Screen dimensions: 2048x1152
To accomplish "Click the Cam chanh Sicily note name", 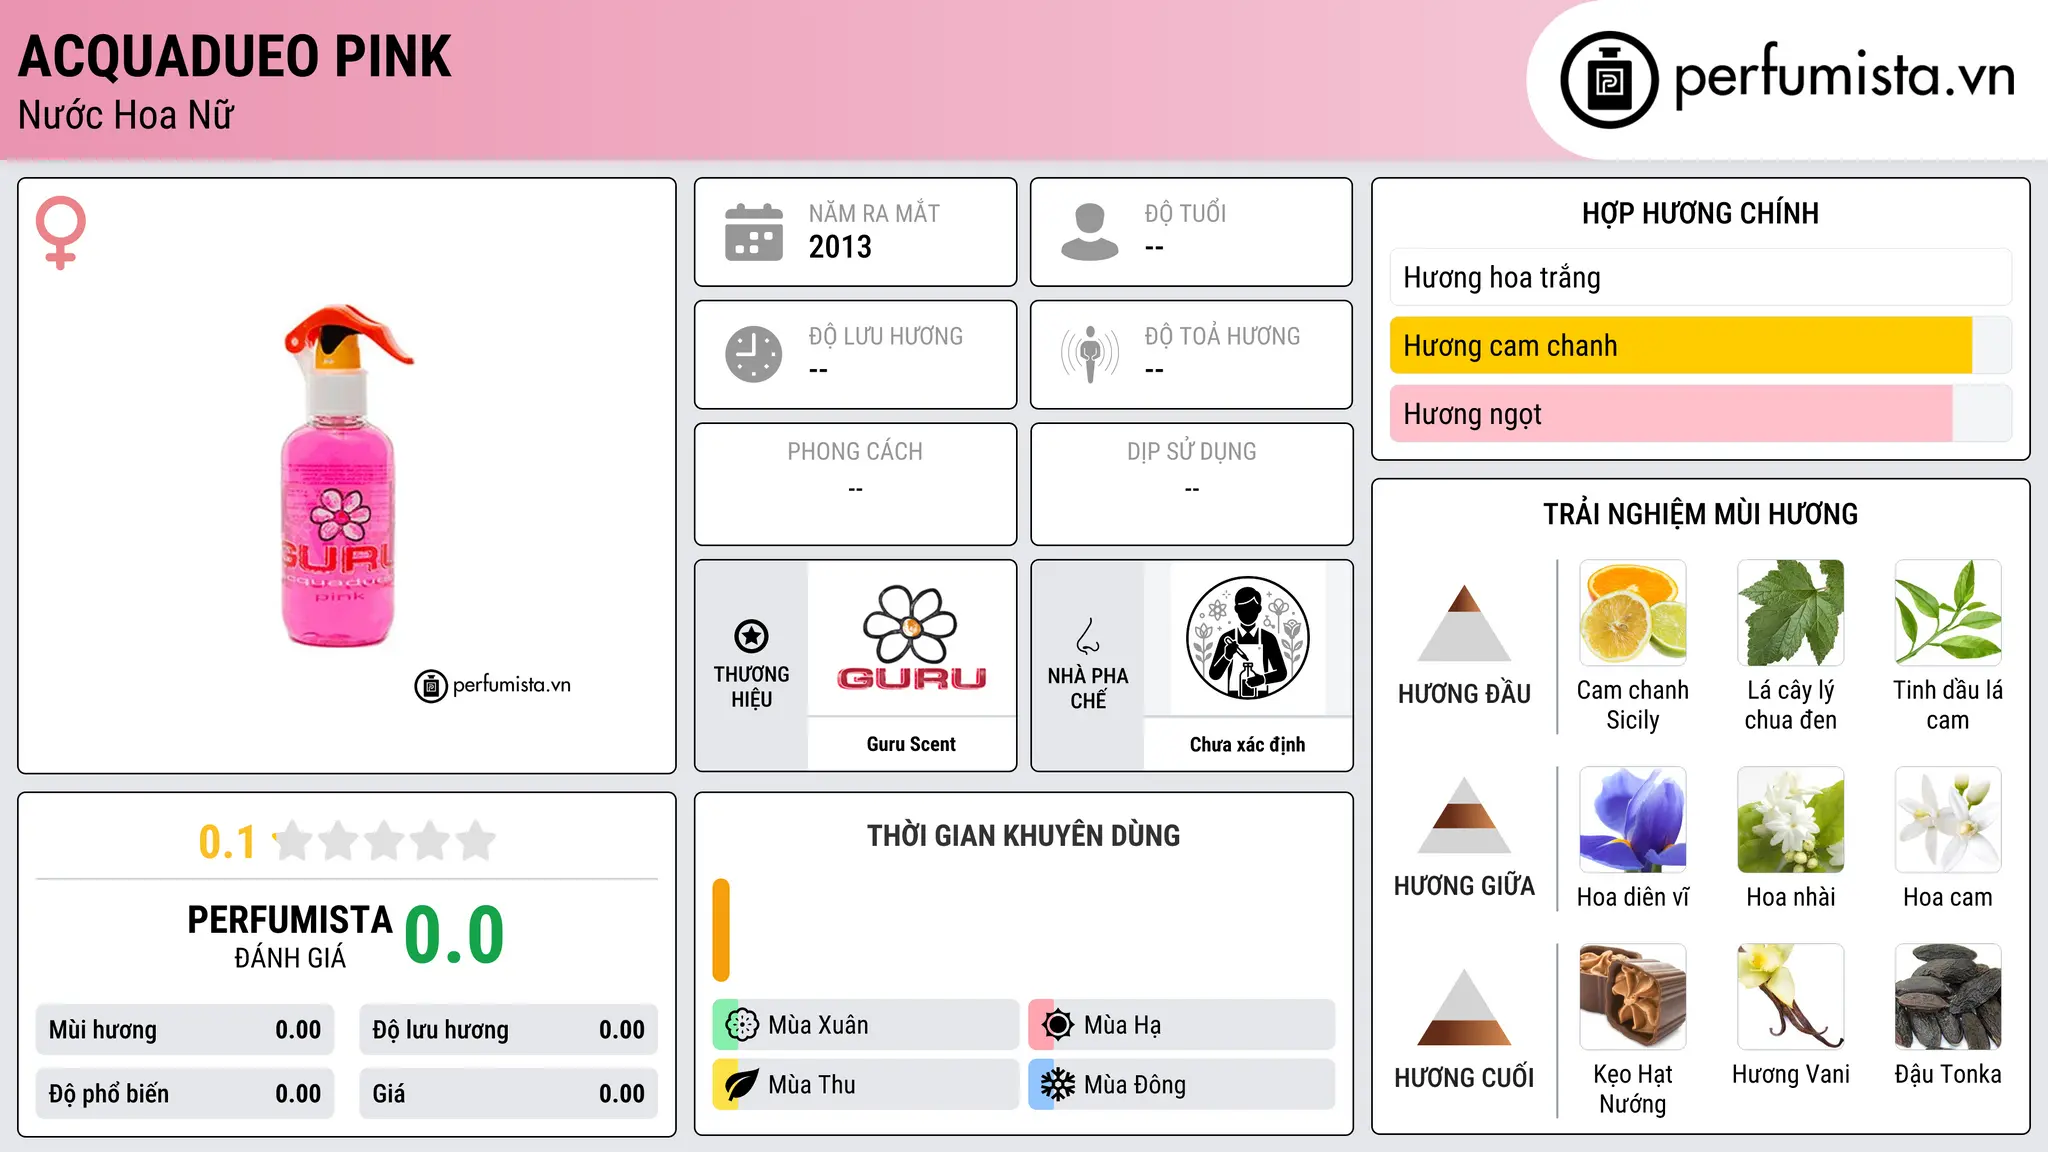I will point(1633,705).
